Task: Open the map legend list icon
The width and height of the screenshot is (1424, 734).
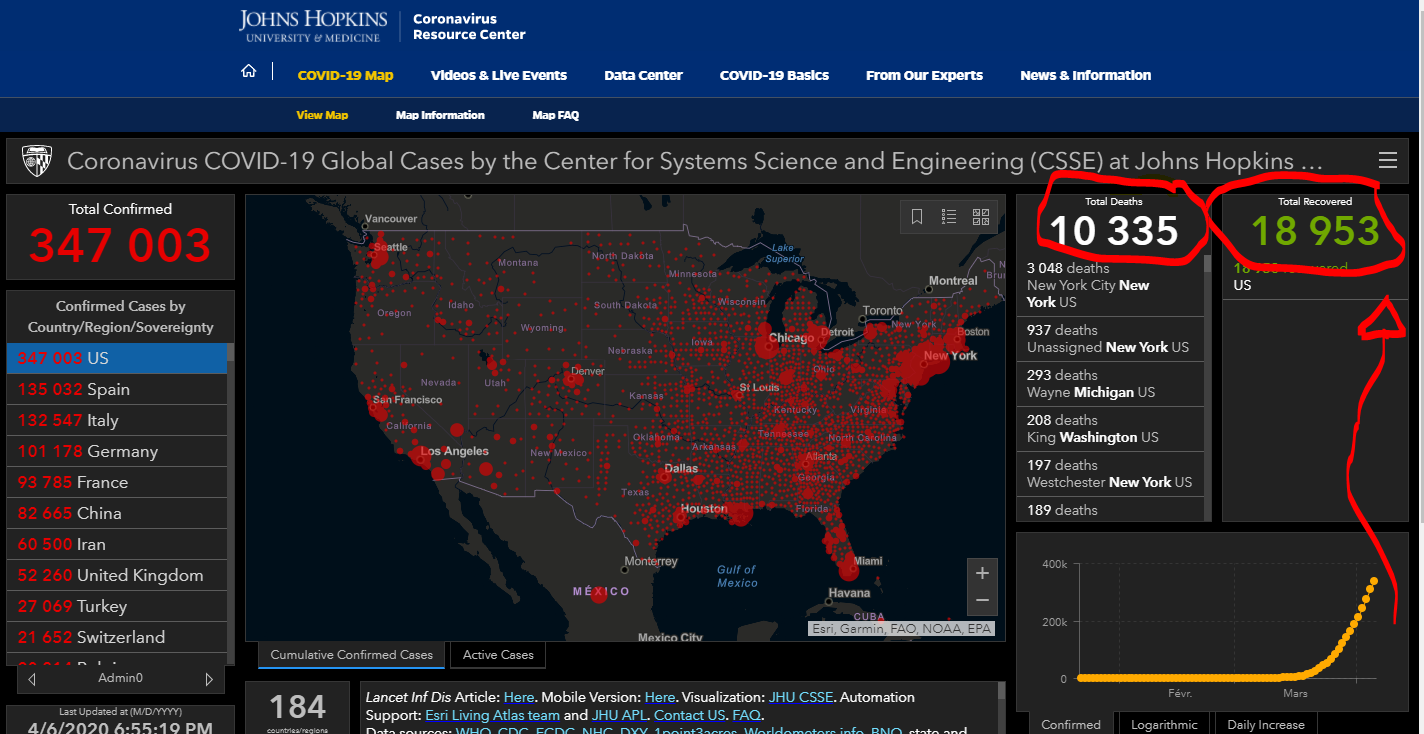Action: [x=949, y=216]
